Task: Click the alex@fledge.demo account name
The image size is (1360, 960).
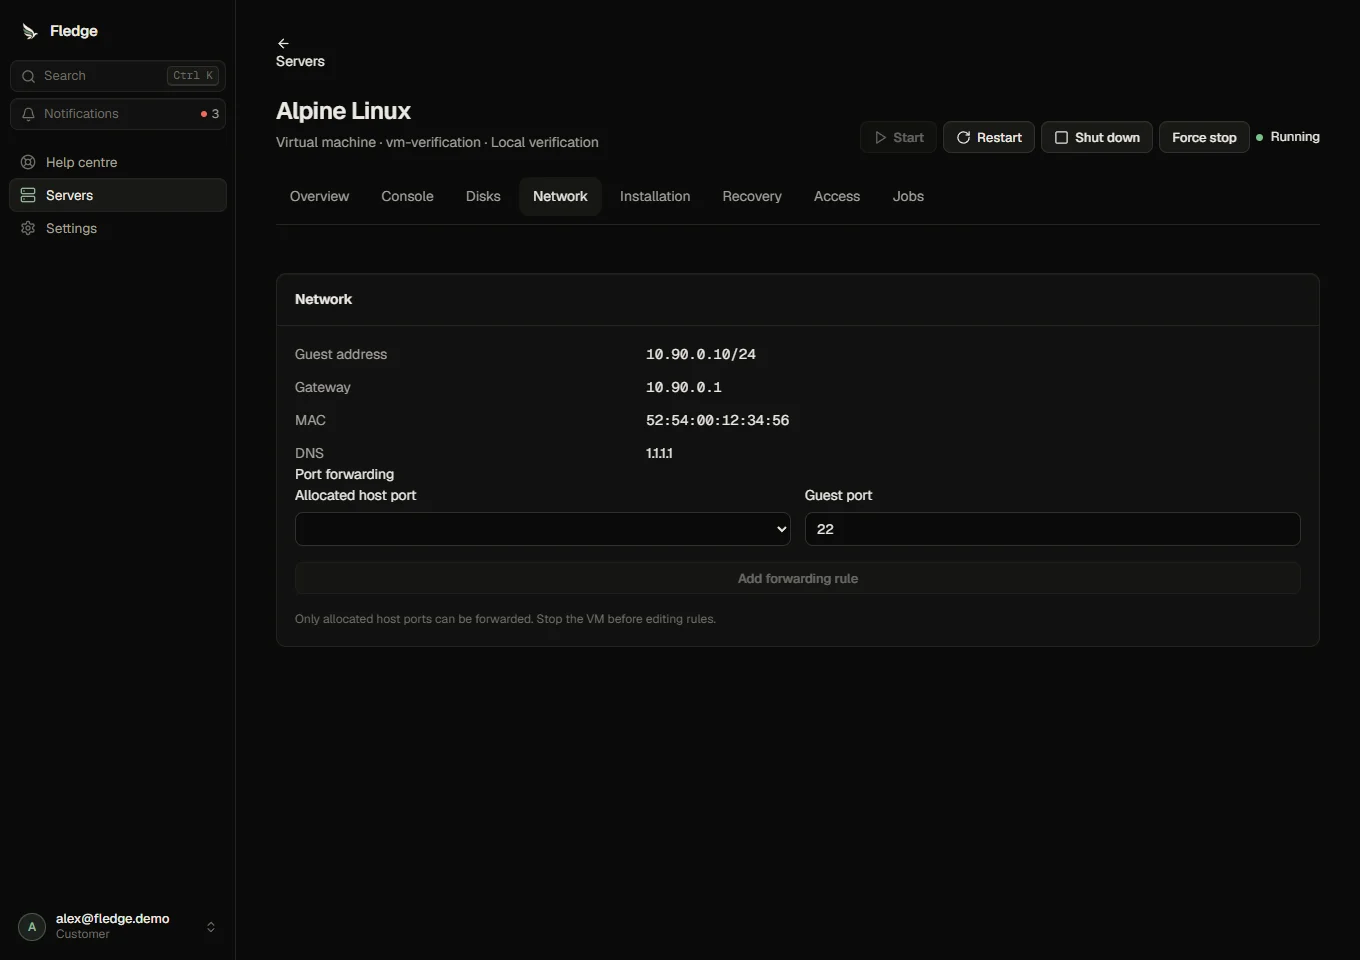Action: [x=113, y=918]
